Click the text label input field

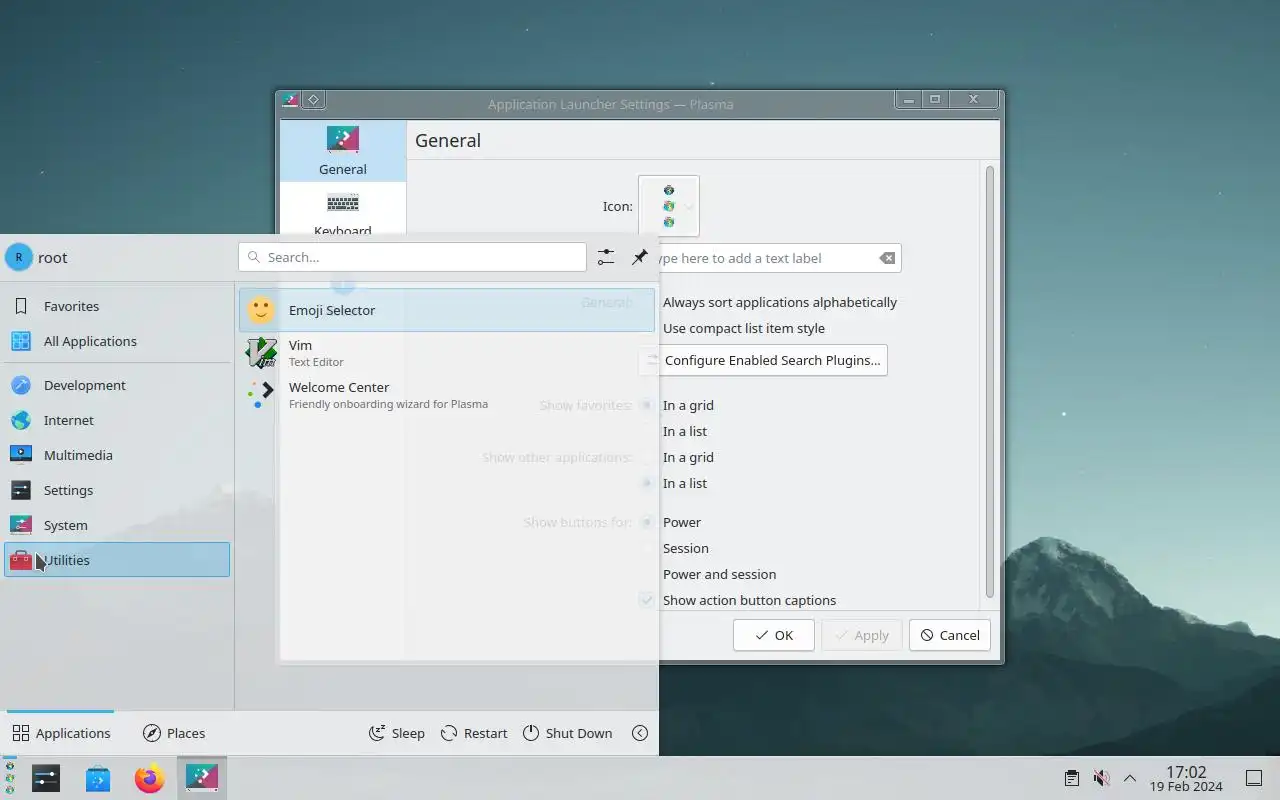[770, 258]
